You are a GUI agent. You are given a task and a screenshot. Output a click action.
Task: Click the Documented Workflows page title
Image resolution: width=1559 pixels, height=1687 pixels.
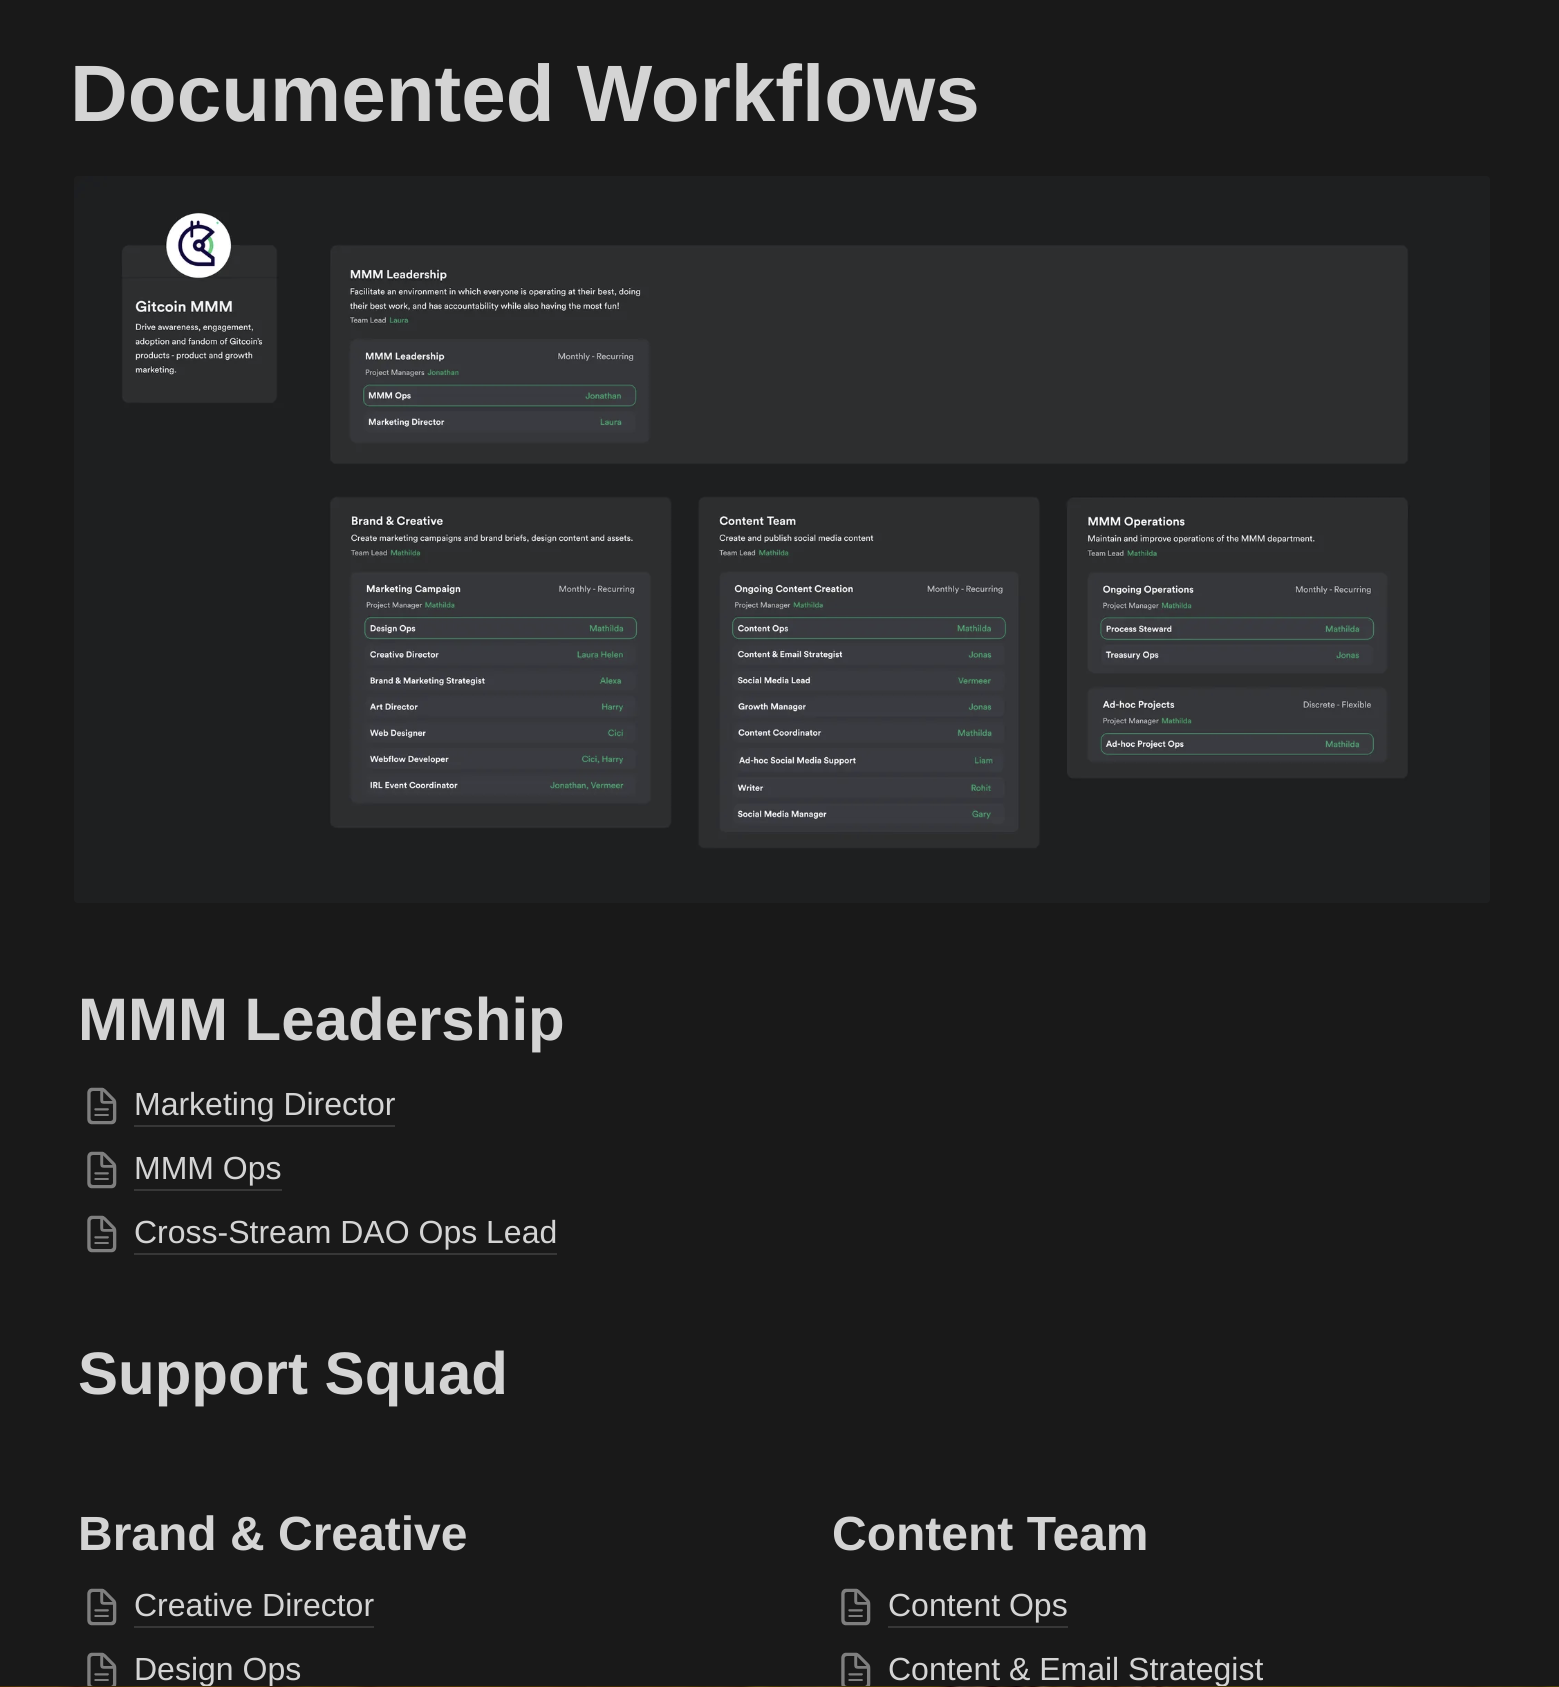[x=524, y=94]
